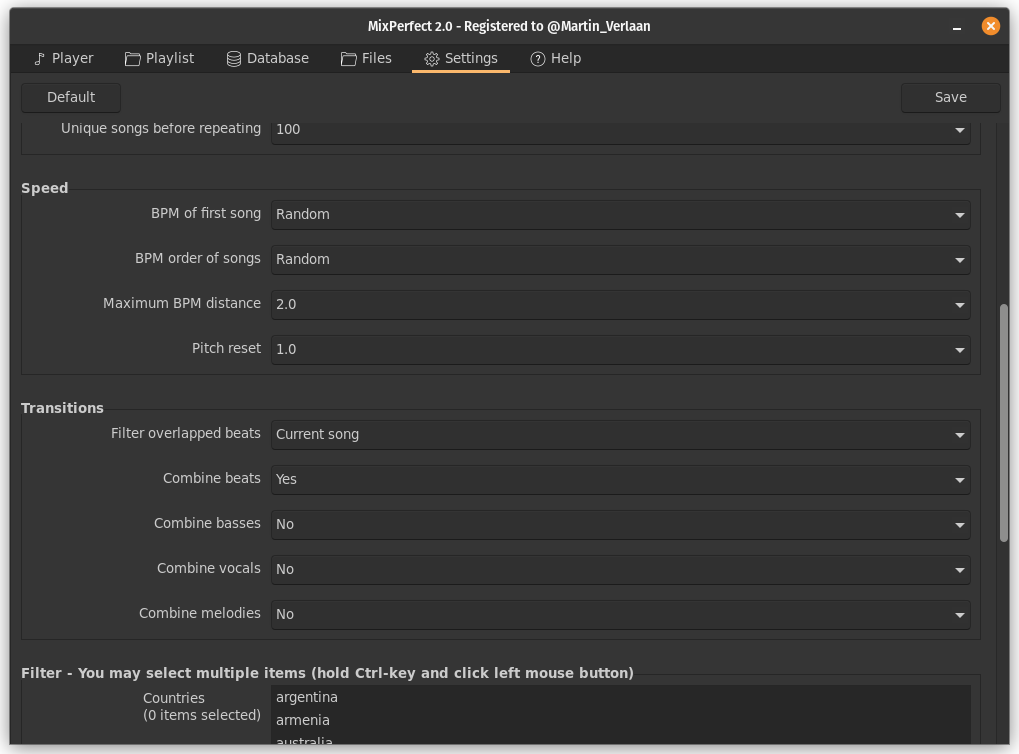Open the Combine melodies dropdown
The image size is (1019, 754).
tap(621, 614)
